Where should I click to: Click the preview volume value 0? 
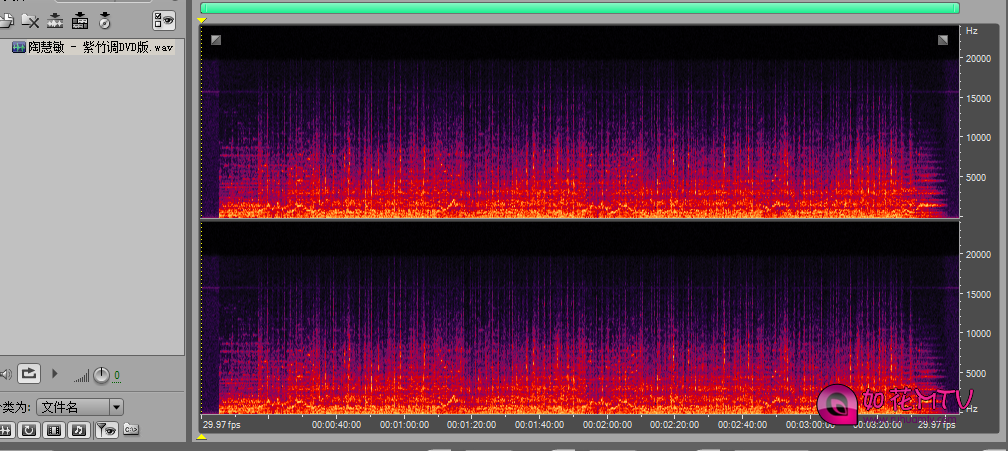117,375
